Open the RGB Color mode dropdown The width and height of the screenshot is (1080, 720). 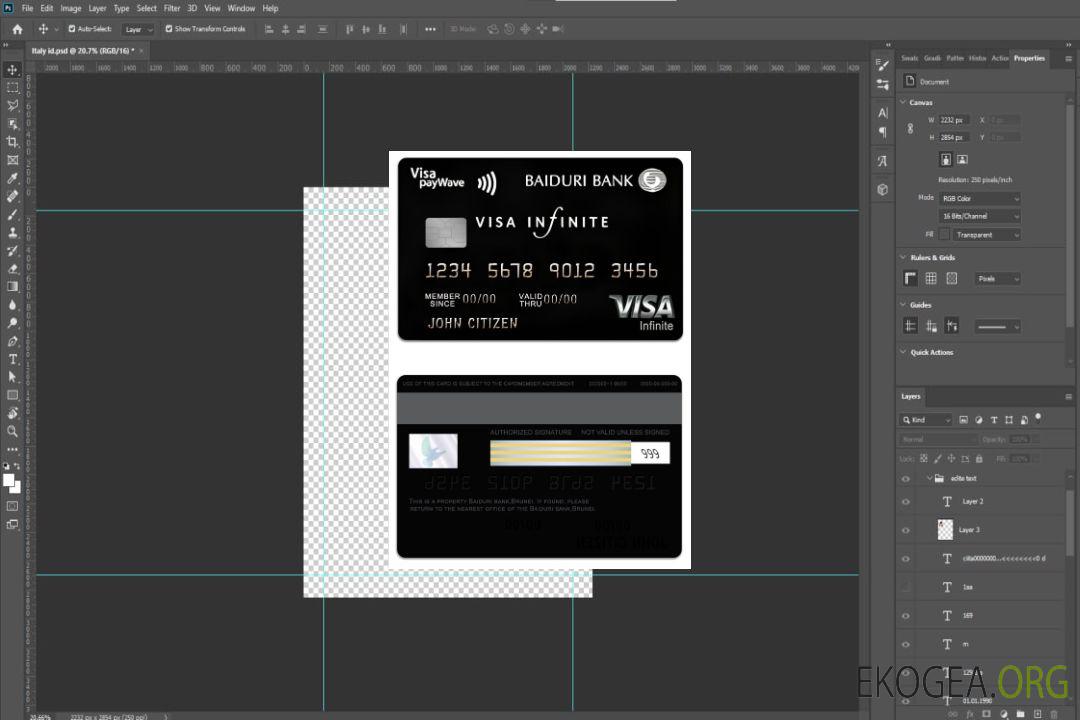(979, 198)
